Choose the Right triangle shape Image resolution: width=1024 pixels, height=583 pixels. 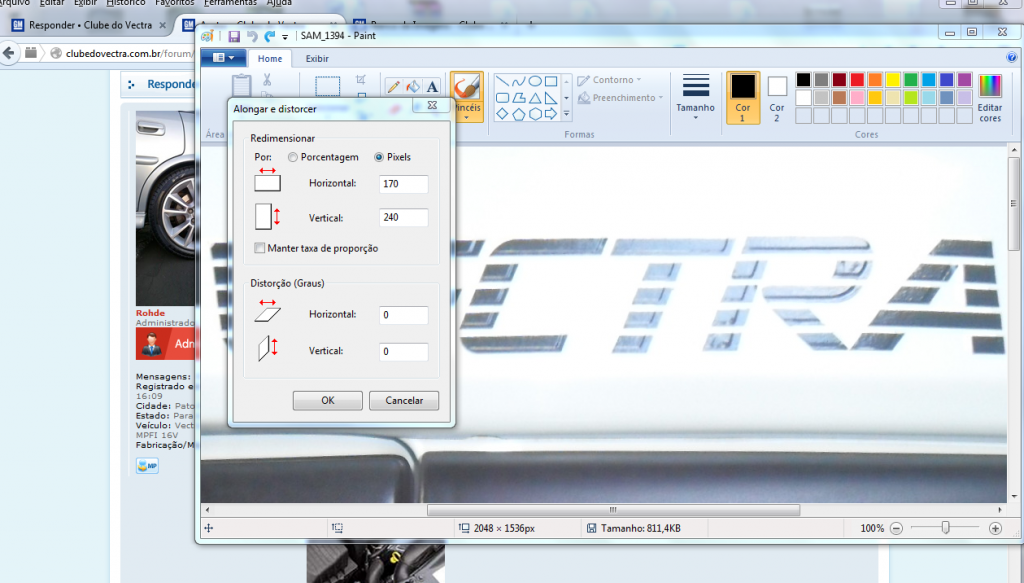551,98
